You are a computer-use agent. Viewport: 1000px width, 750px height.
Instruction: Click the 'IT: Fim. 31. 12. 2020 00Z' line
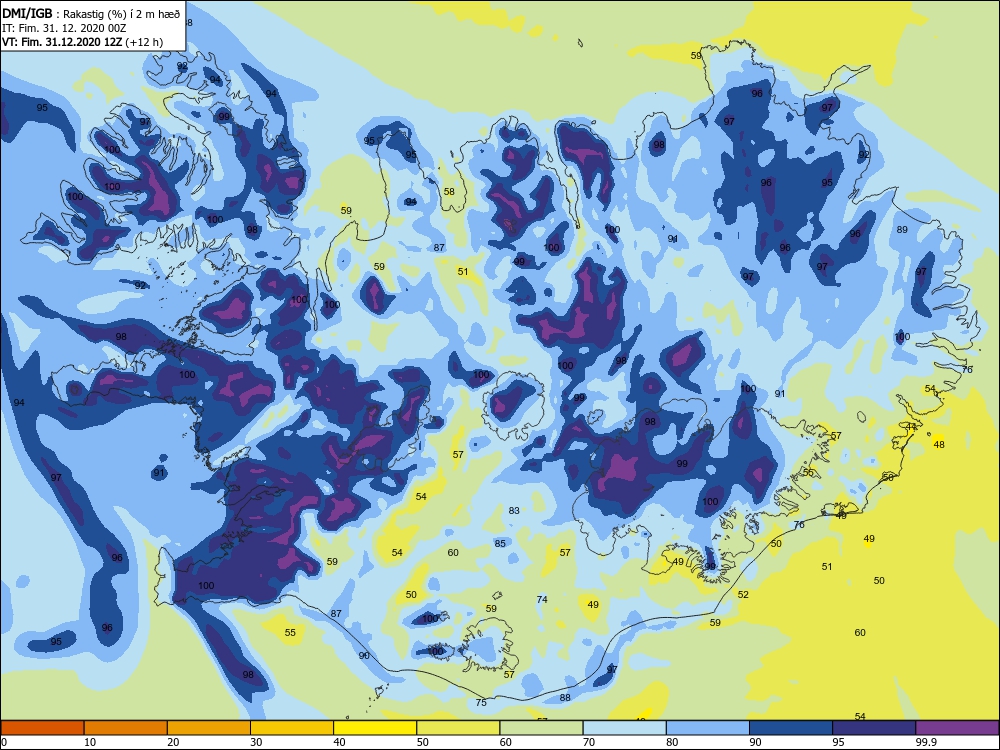coord(64,28)
